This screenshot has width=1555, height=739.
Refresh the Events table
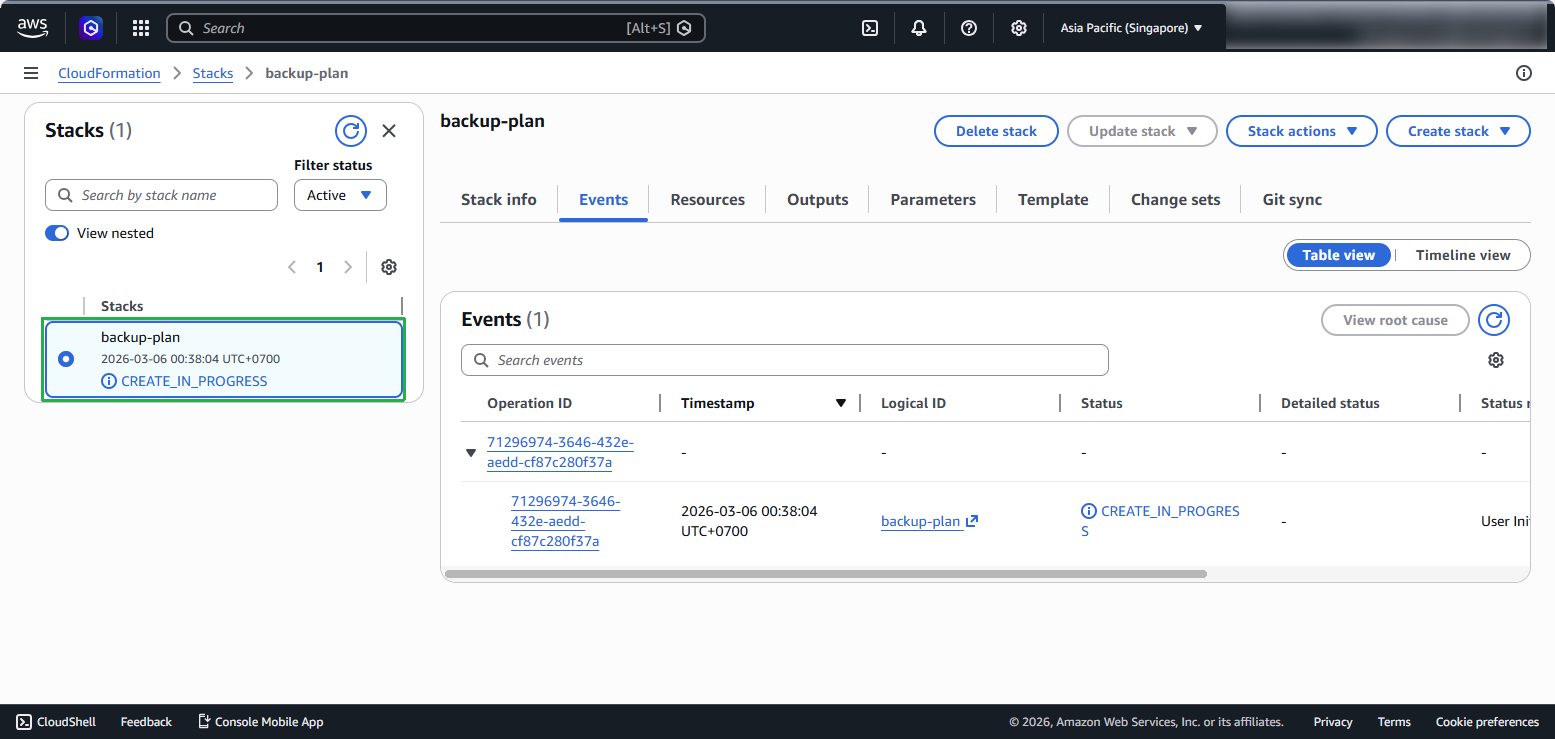coord(1494,320)
